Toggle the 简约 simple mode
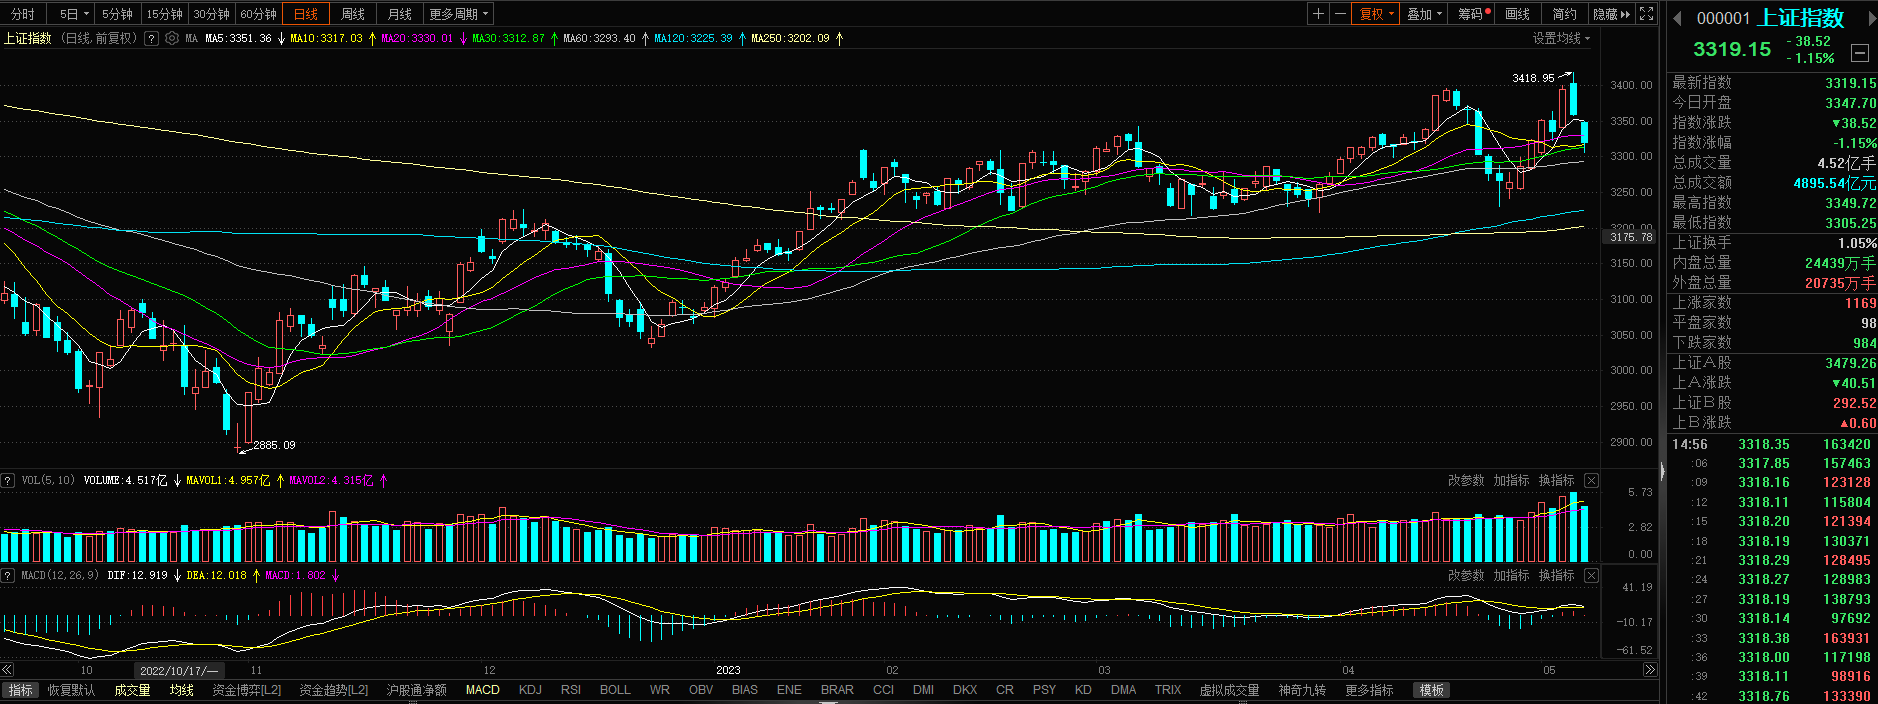 pos(1564,14)
